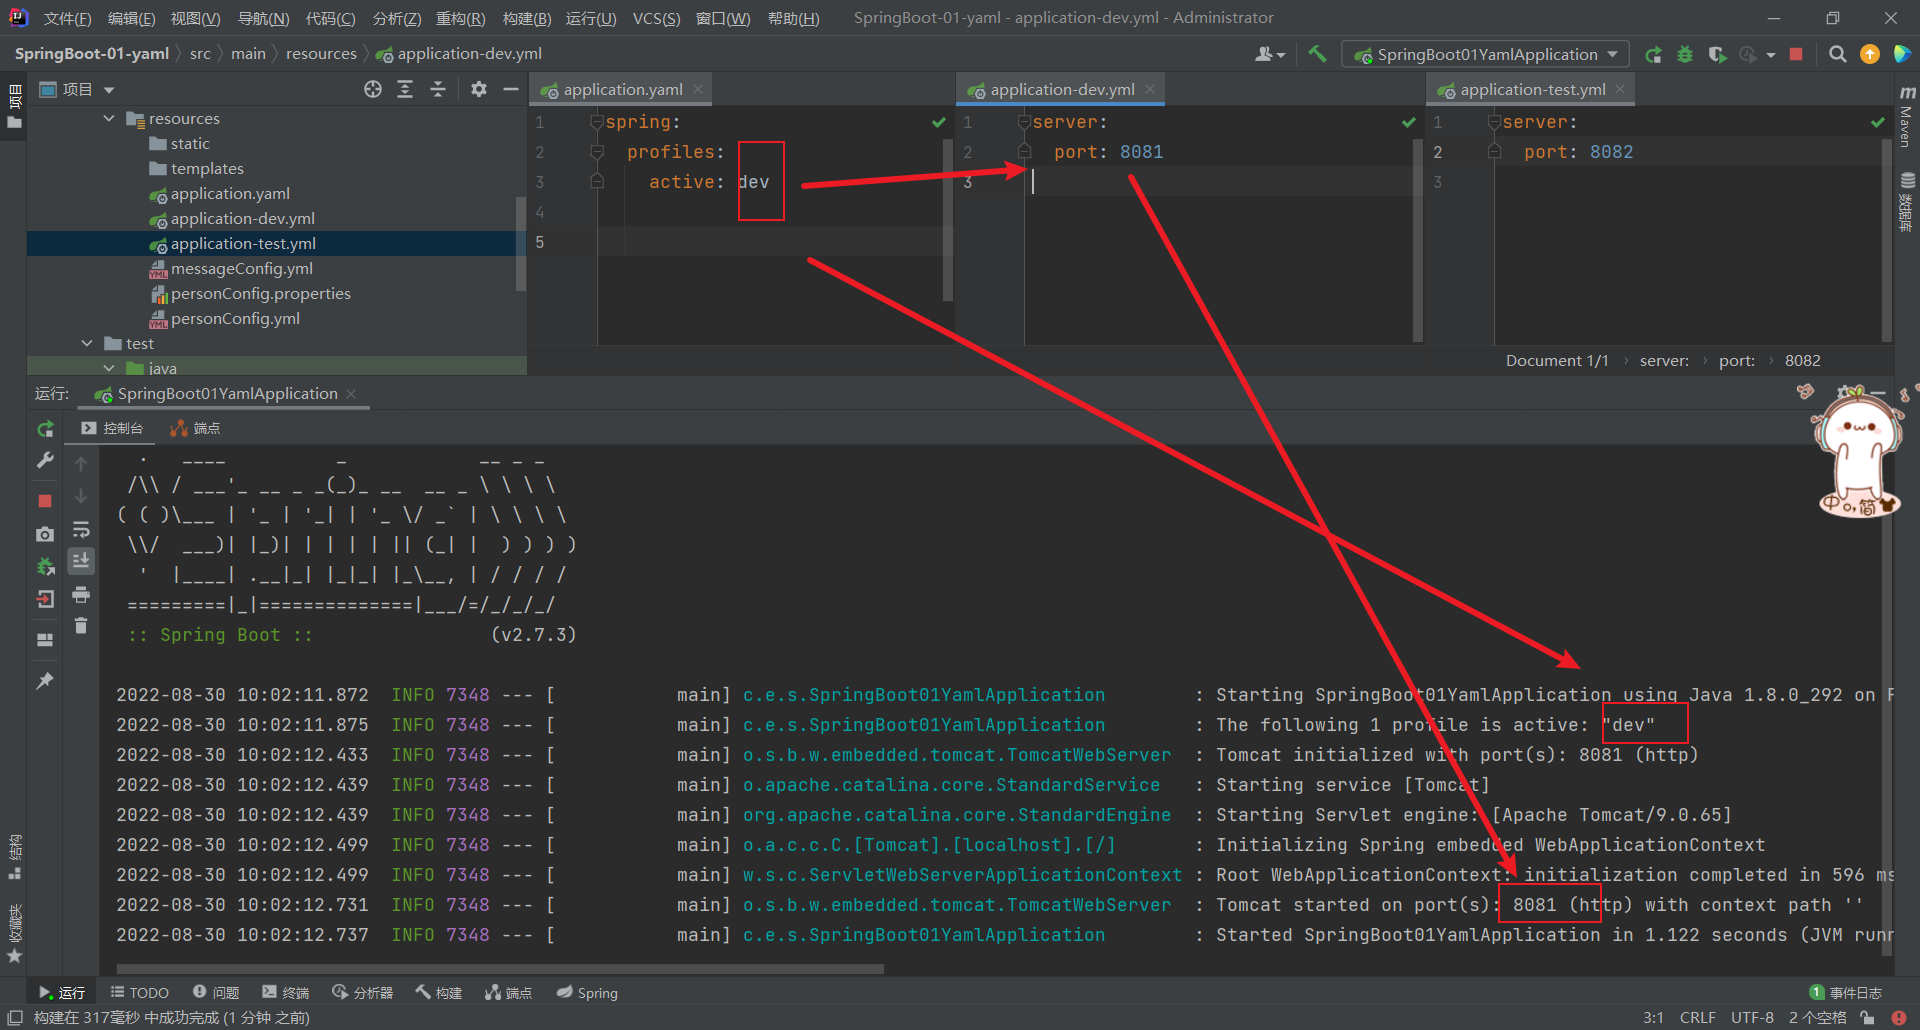Image resolution: width=1920 pixels, height=1030 pixels.
Task: Open the VCS menu
Action: point(656,18)
